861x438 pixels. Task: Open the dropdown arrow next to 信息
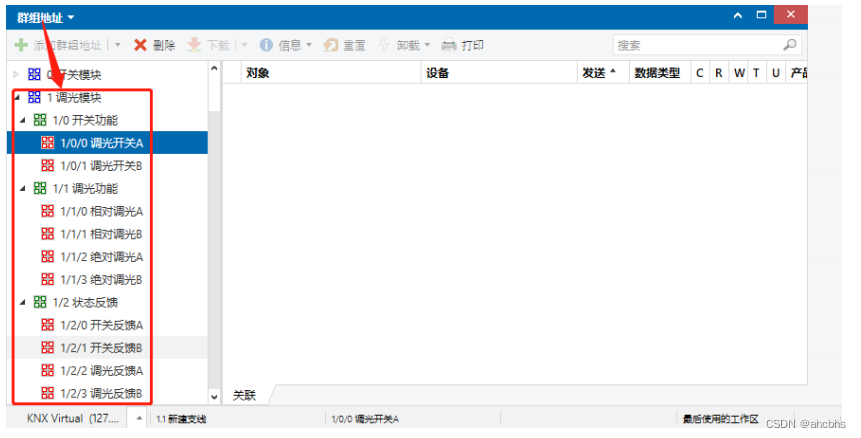[309, 45]
